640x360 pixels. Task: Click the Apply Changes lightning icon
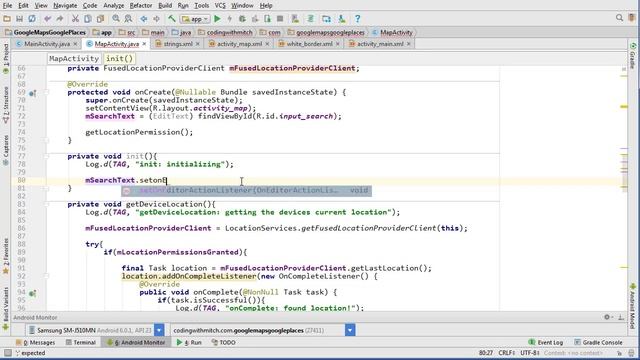point(230,19)
